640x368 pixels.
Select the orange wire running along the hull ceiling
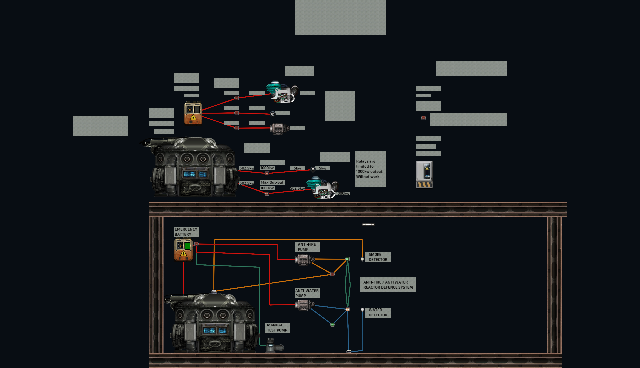(x=288, y=239)
